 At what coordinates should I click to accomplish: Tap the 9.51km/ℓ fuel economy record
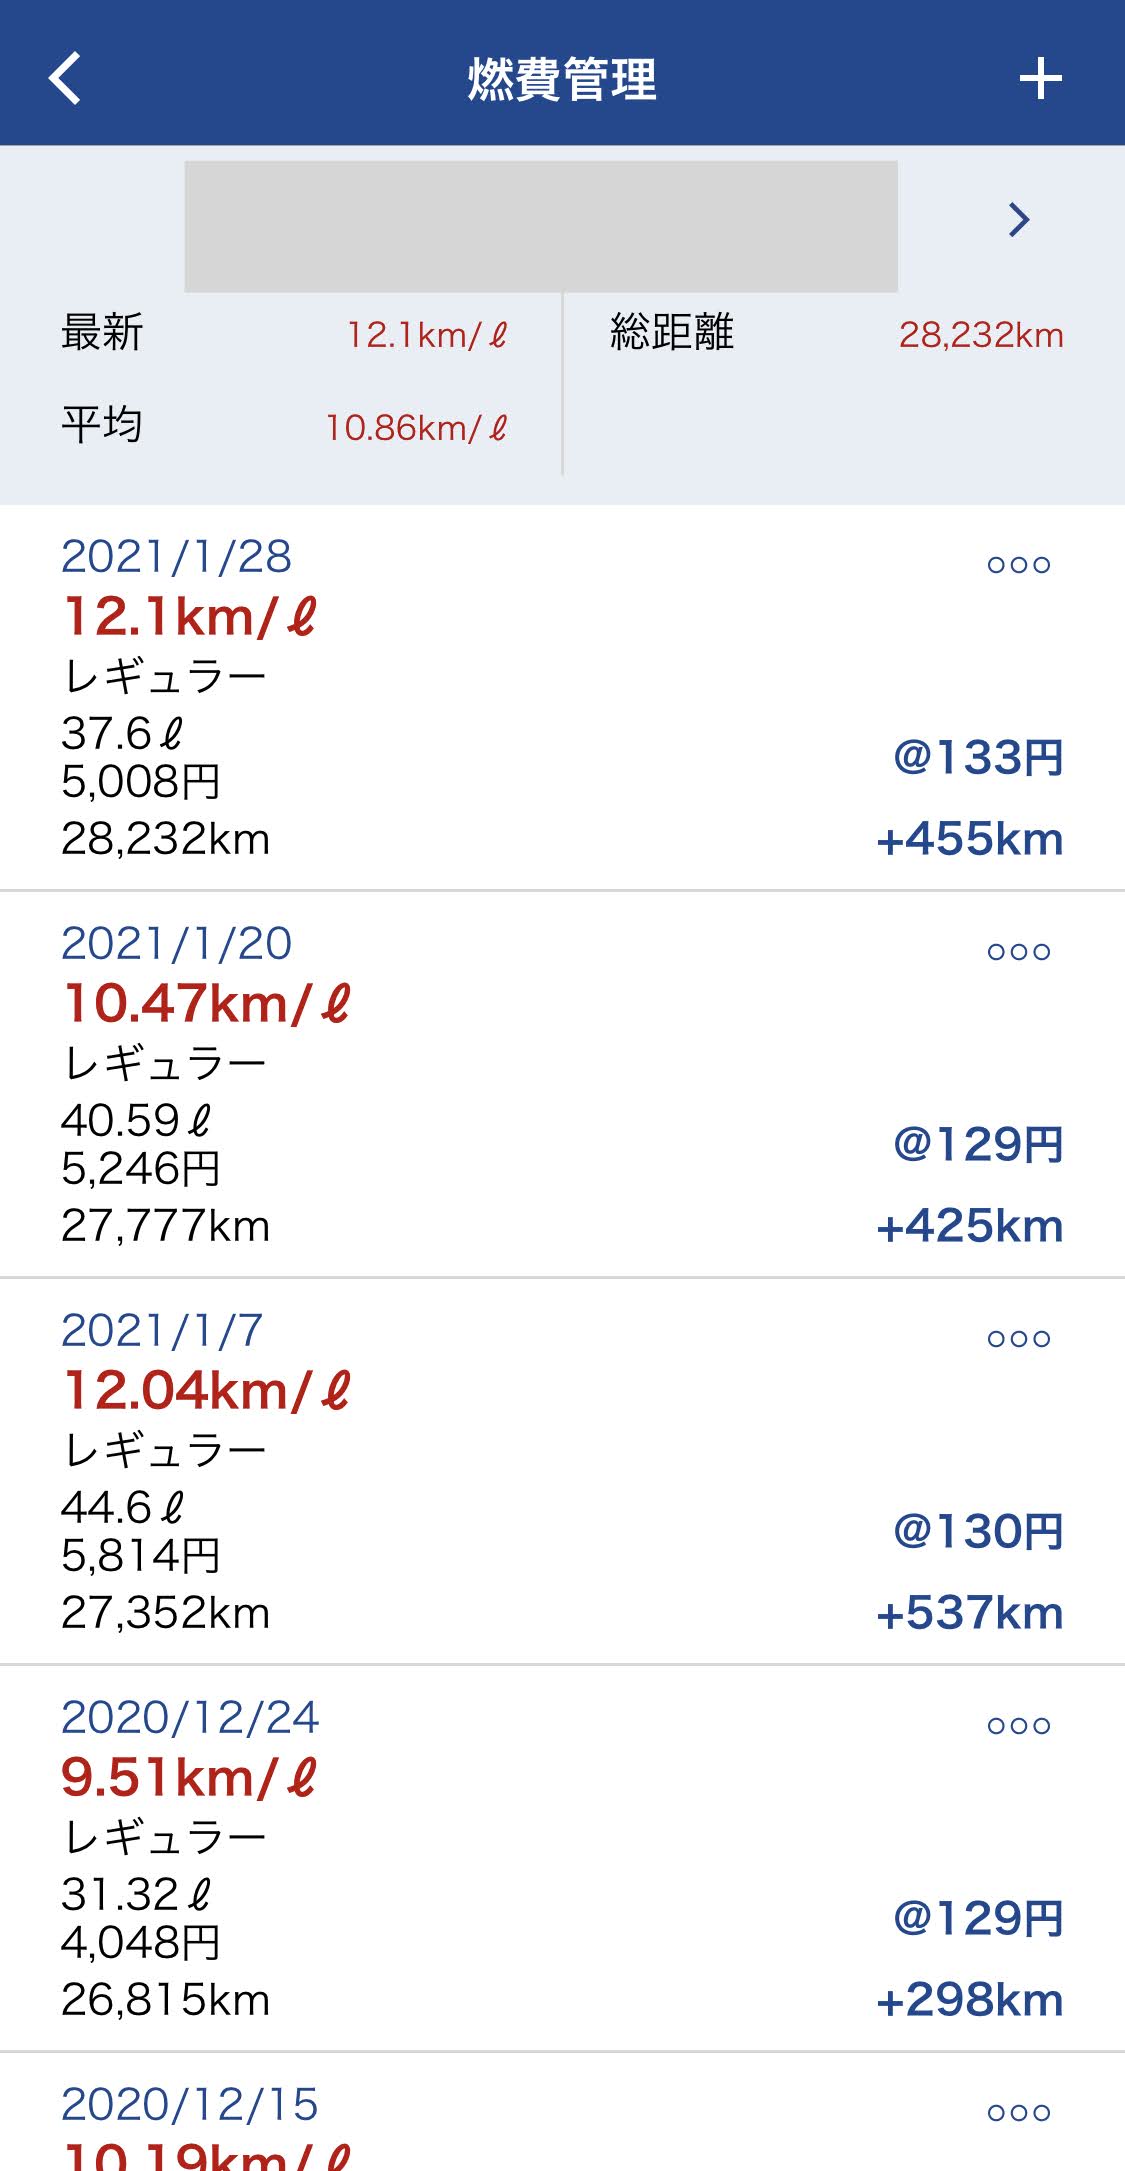point(189,1778)
